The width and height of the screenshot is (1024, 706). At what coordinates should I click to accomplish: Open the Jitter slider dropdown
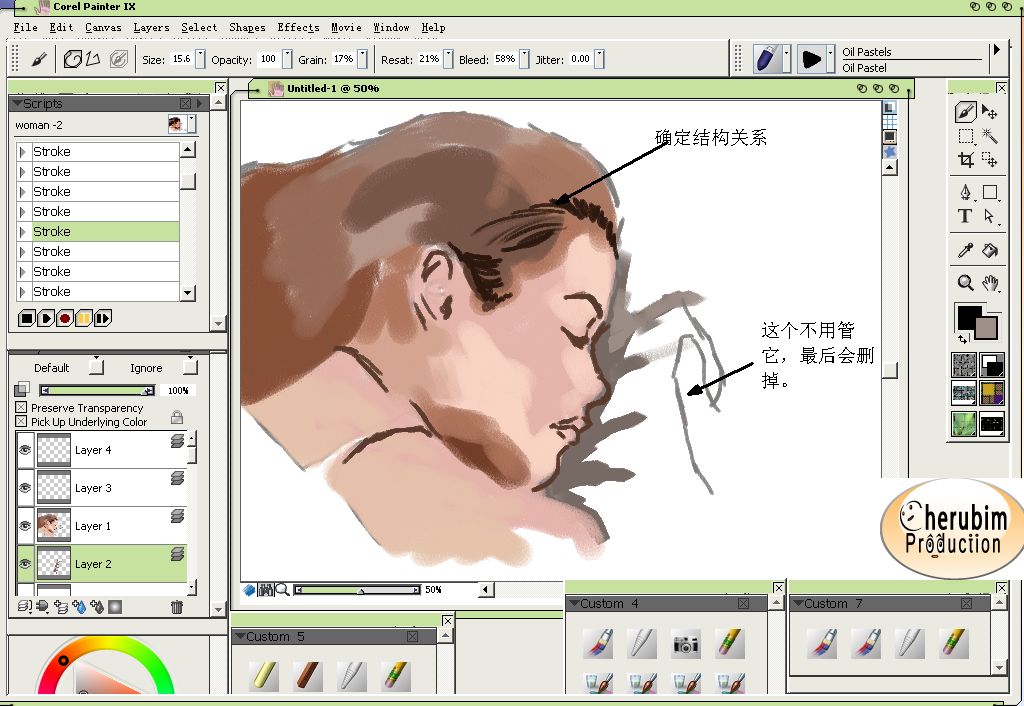tap(599, 59)
